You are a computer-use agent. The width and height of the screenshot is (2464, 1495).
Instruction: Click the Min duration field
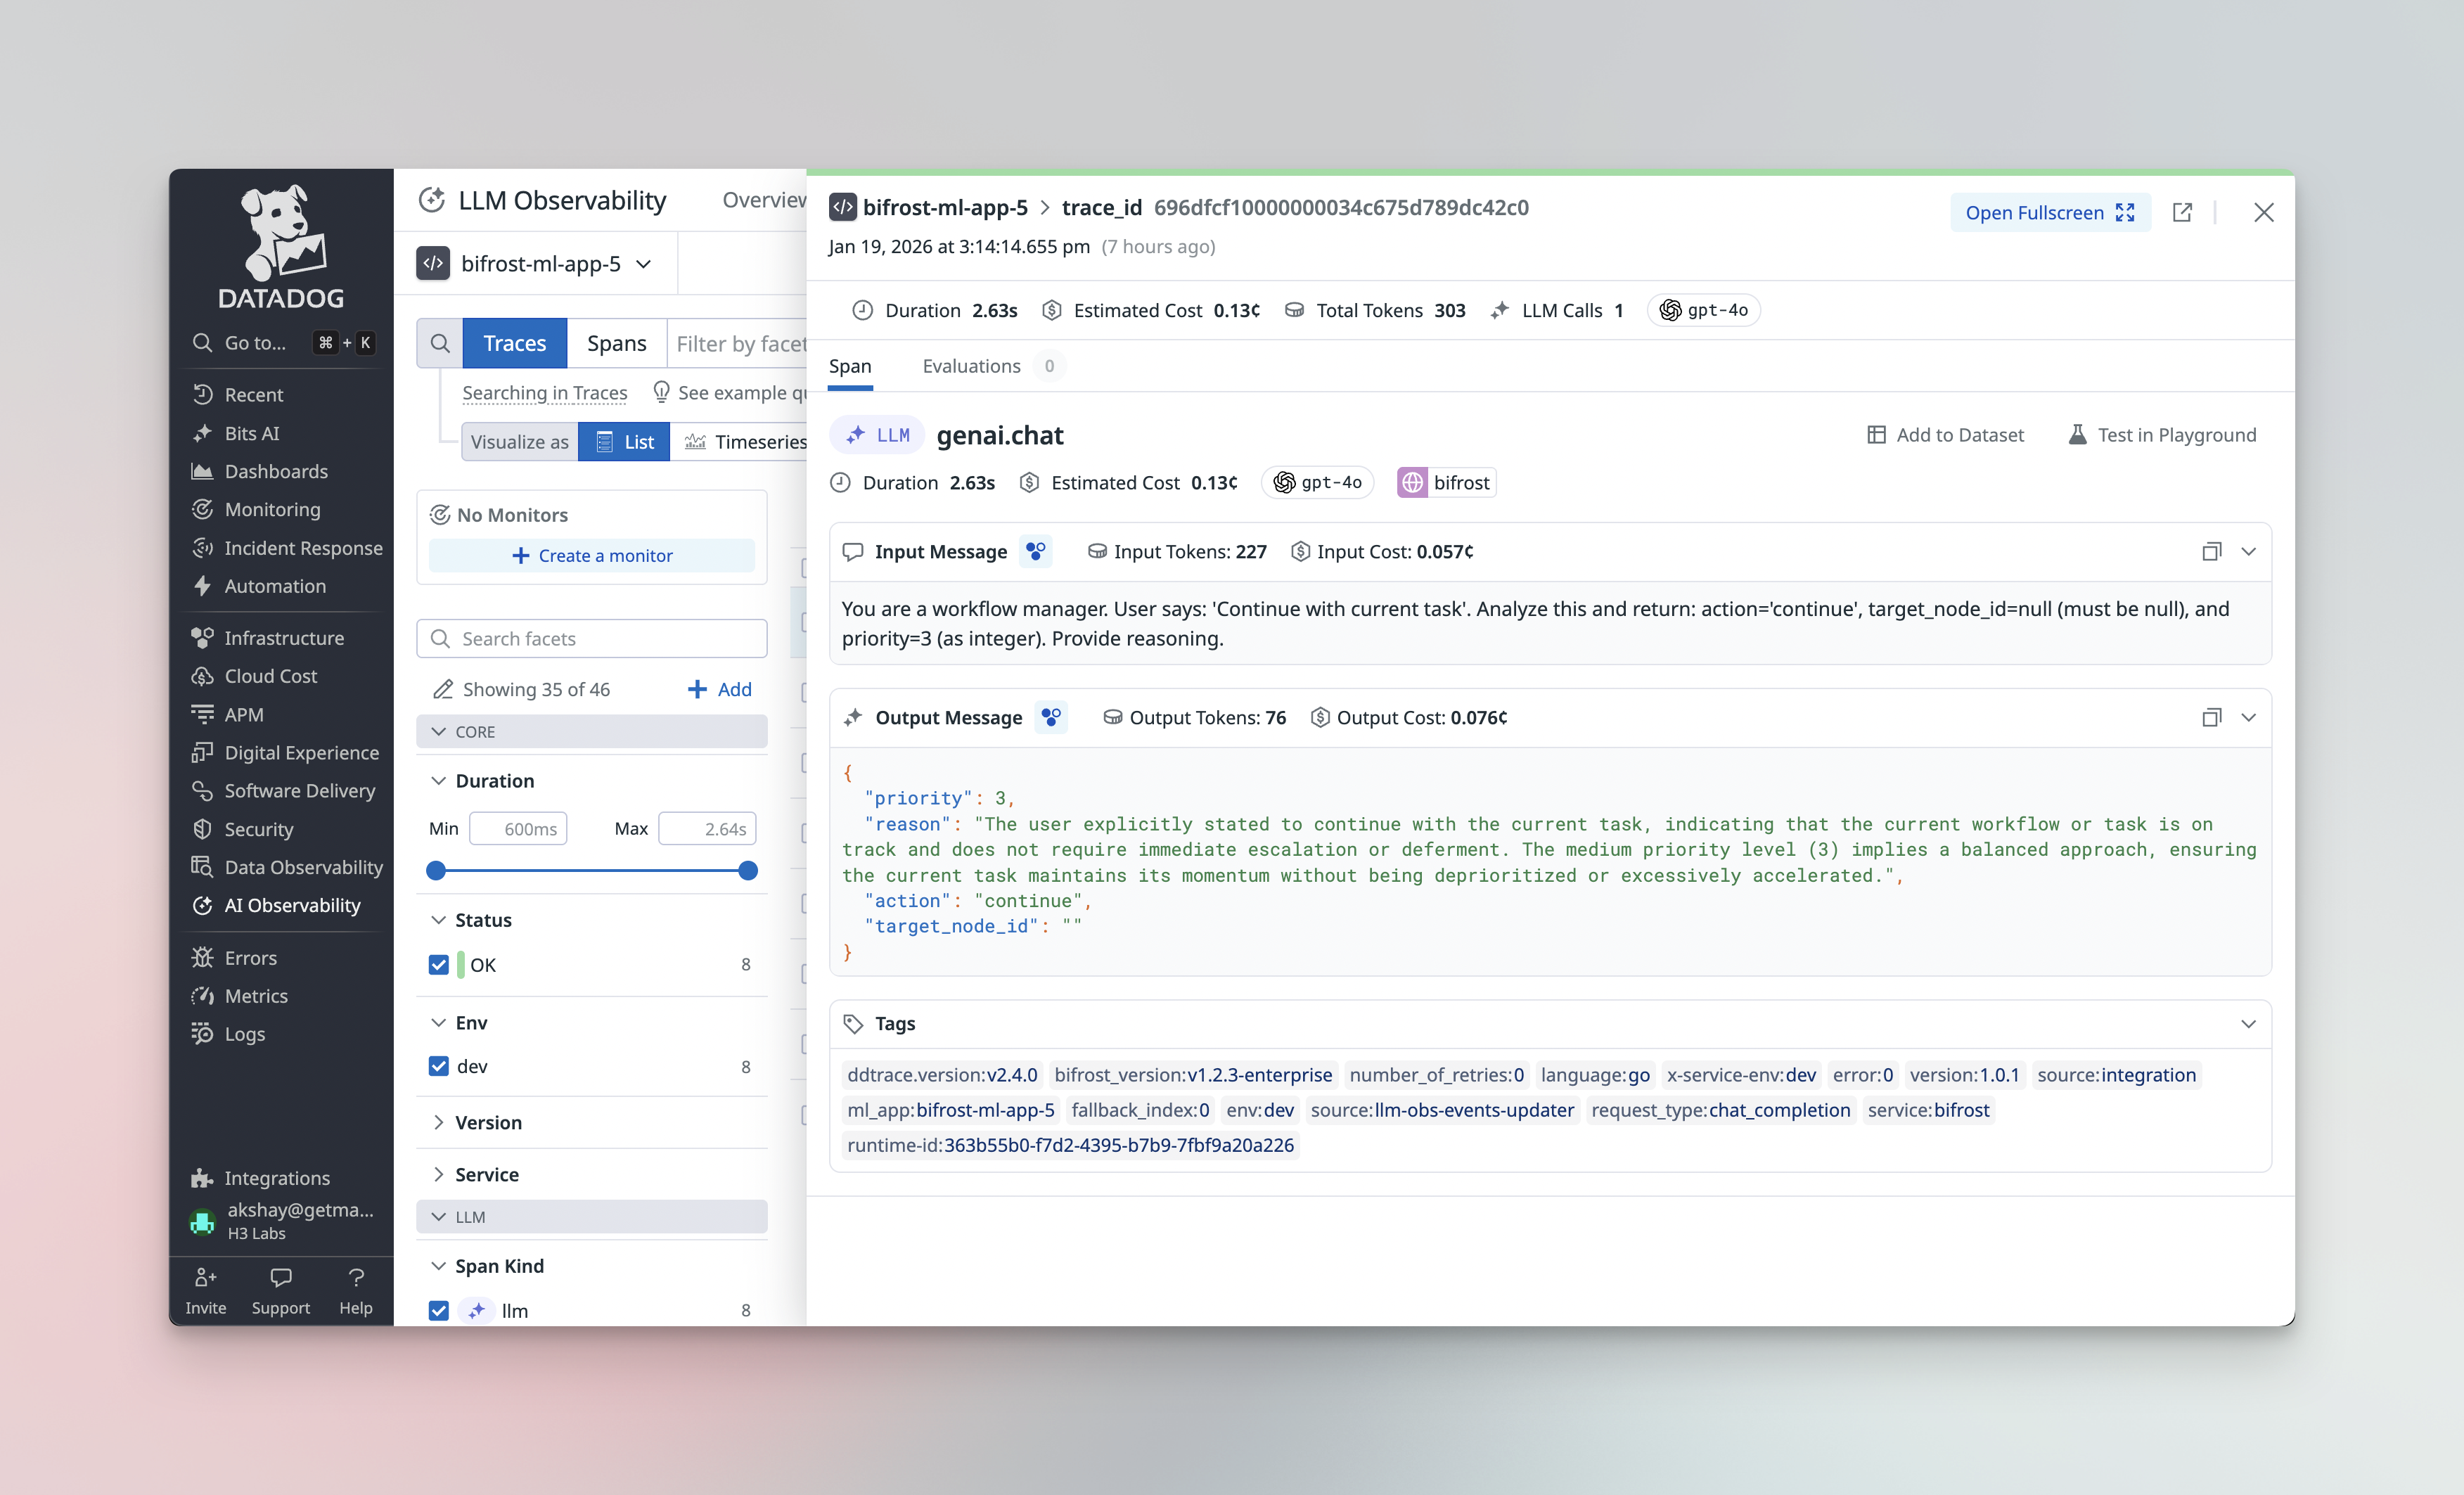519,828
